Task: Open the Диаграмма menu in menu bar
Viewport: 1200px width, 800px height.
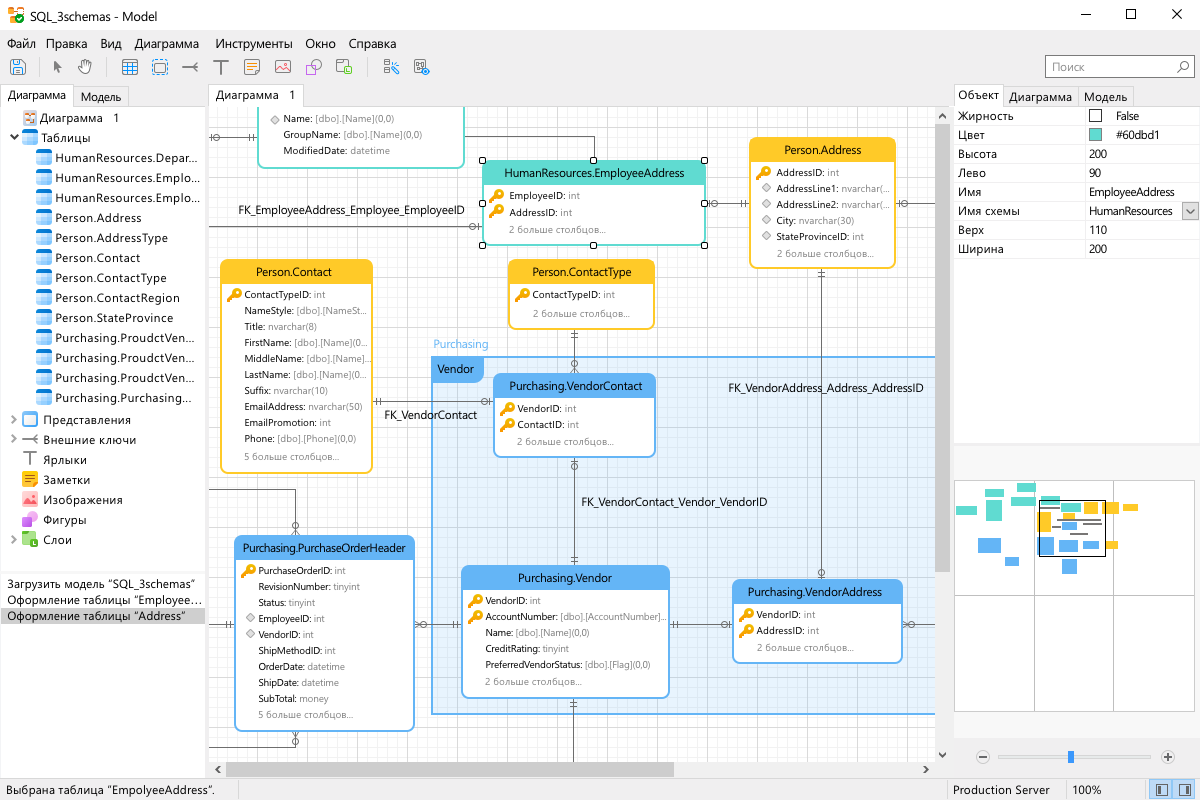Action: tap(167, 44)
